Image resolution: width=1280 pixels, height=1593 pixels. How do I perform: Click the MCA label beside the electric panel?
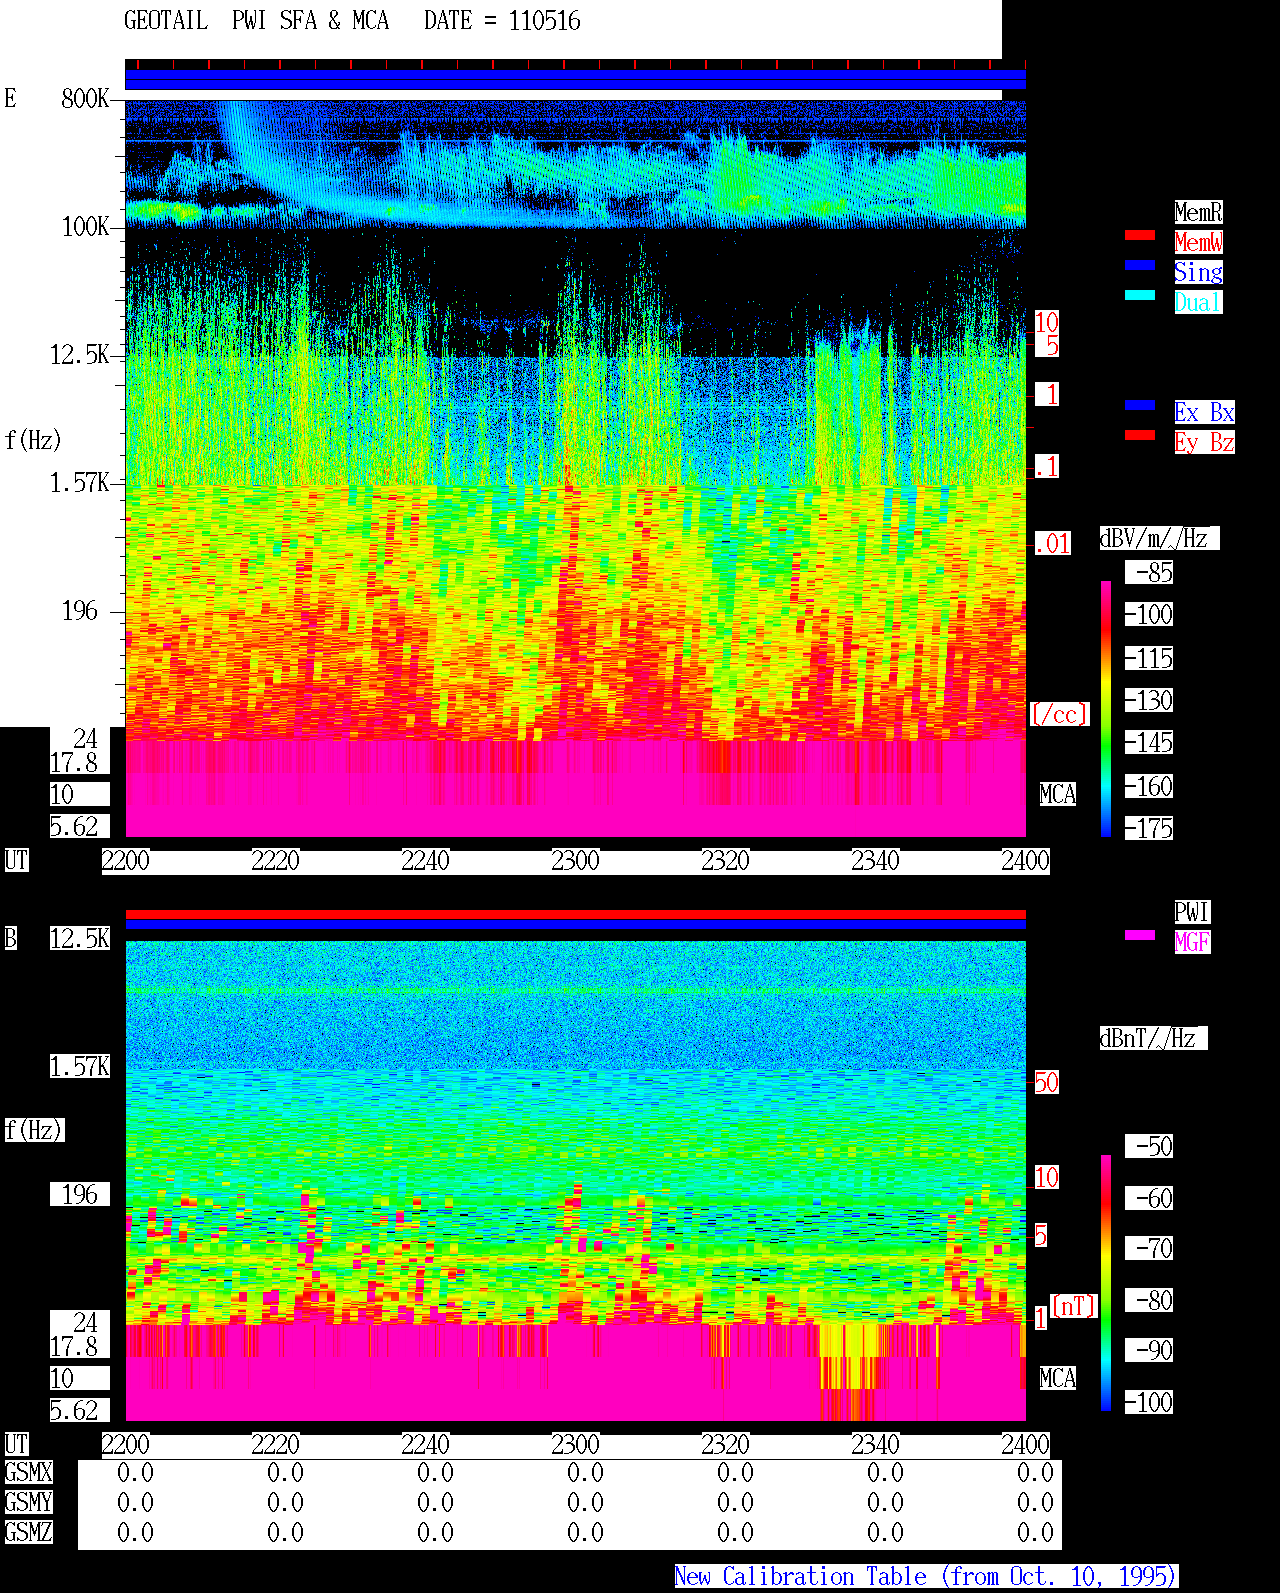(1057, 794)
